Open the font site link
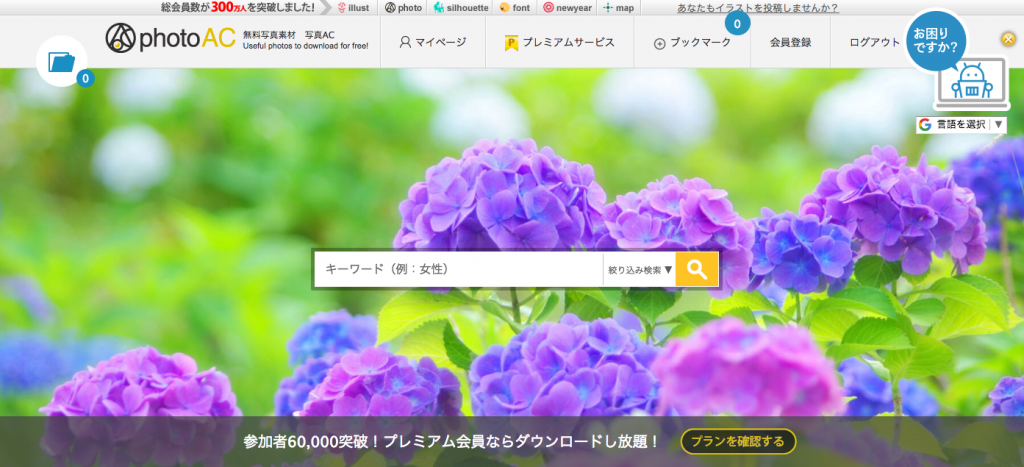 point(514,8)
